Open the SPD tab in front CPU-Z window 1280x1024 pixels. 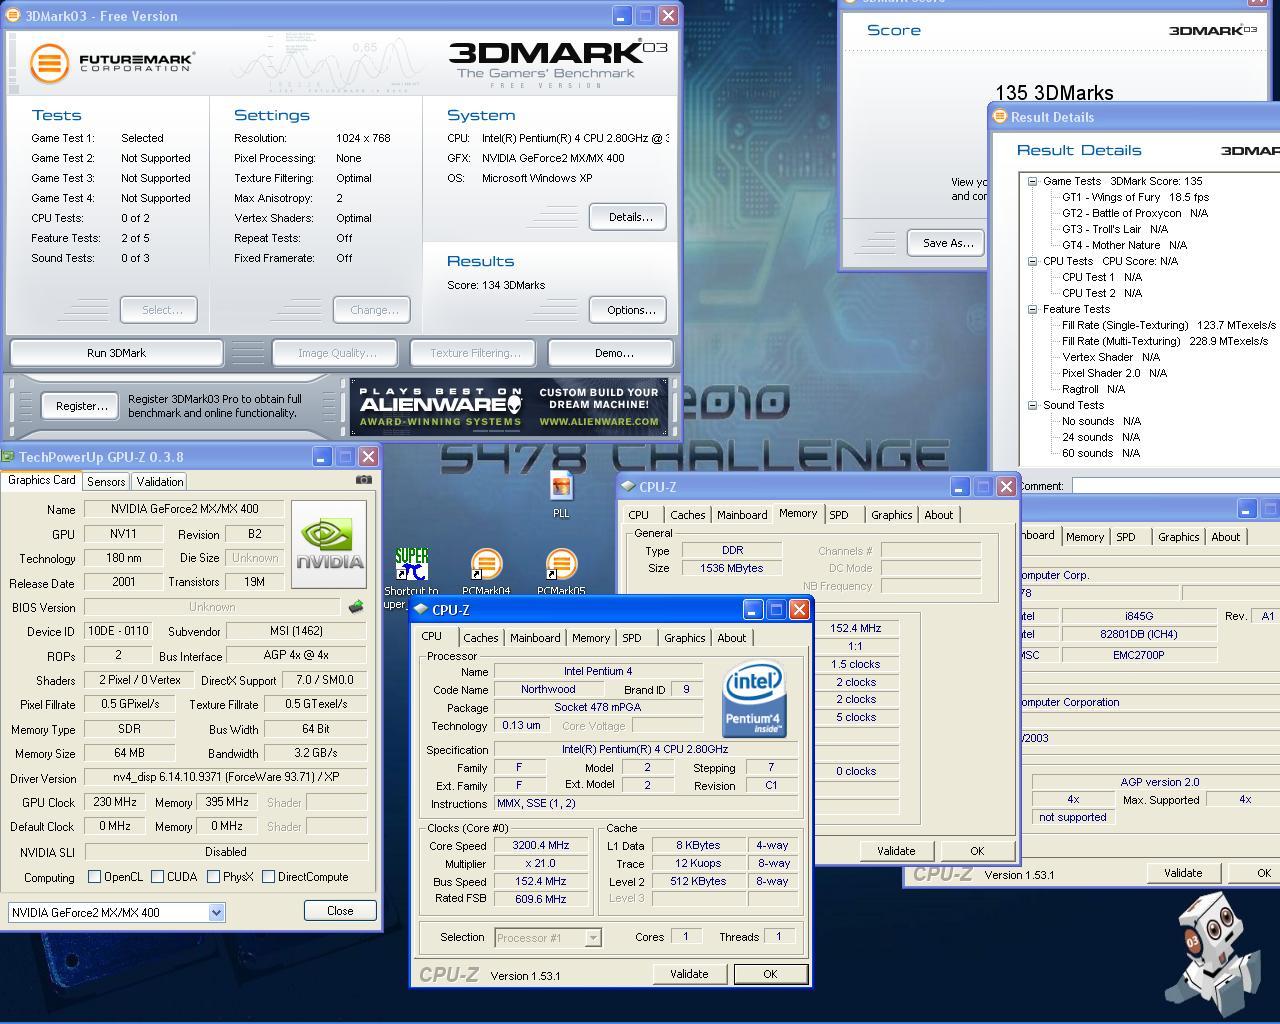(x=632, y=638)
